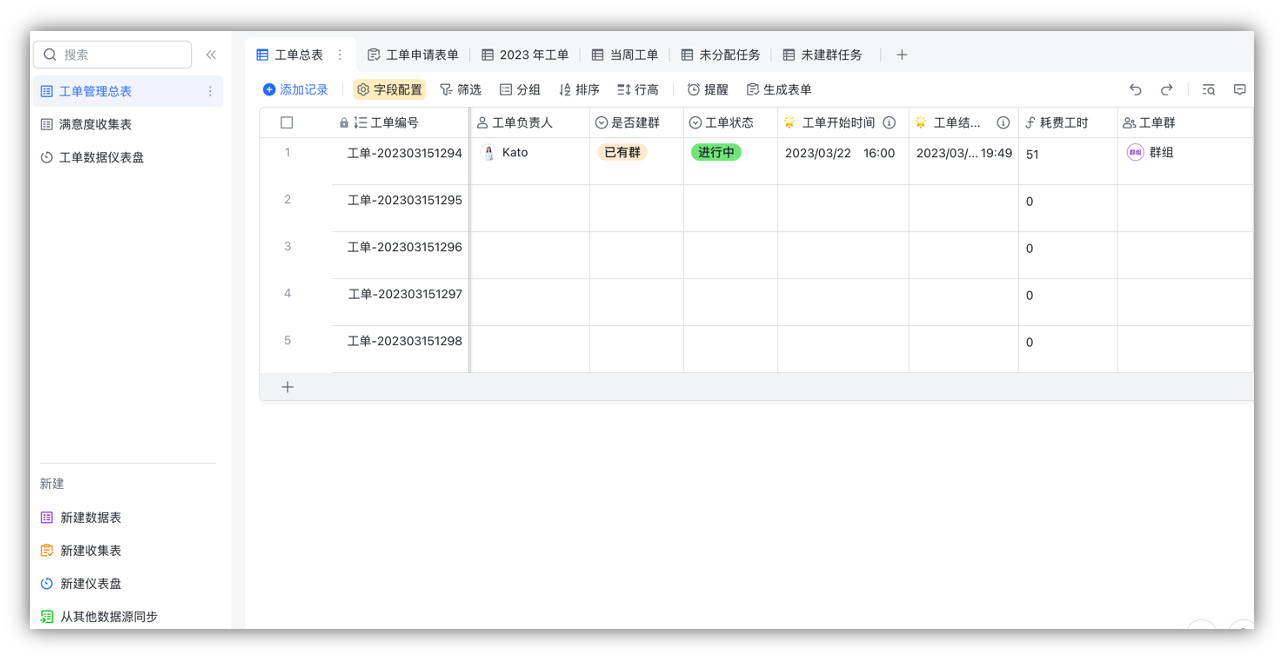Switch to 工单申请表单 tab
1284x660 pixels.
click(413, 55)
